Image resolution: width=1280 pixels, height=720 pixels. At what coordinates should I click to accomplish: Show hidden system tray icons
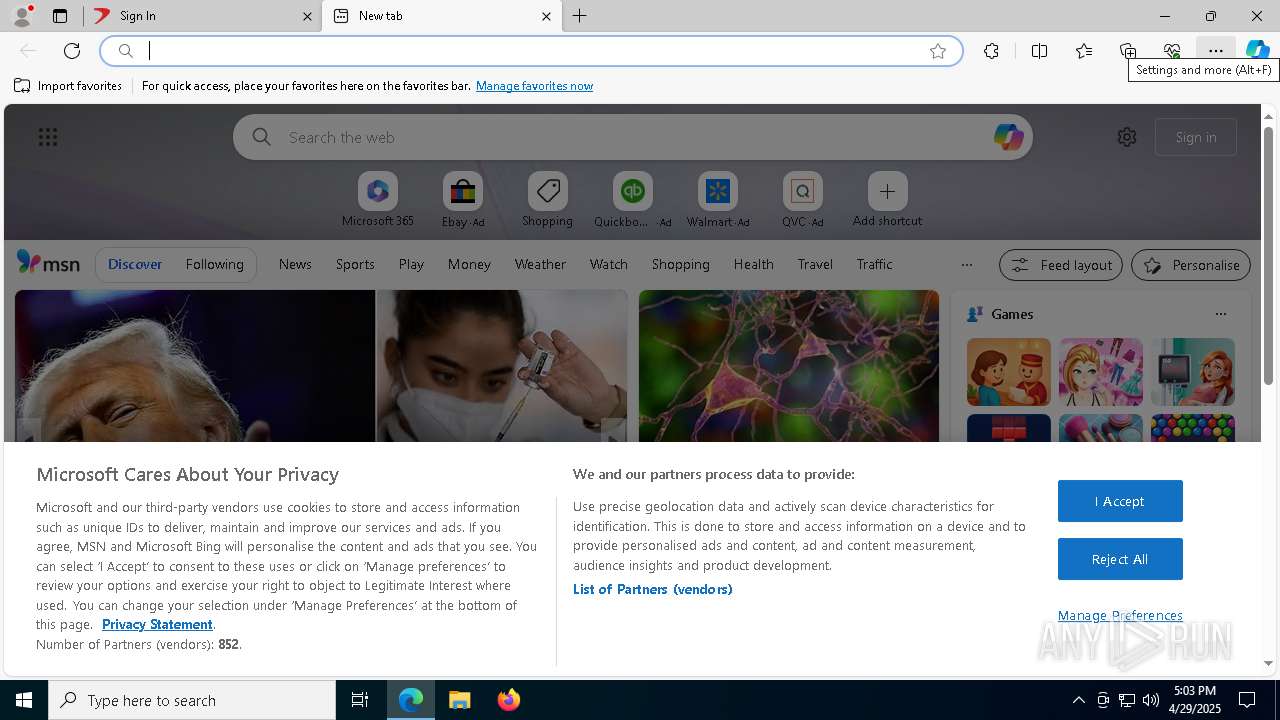pos(1078,700)
